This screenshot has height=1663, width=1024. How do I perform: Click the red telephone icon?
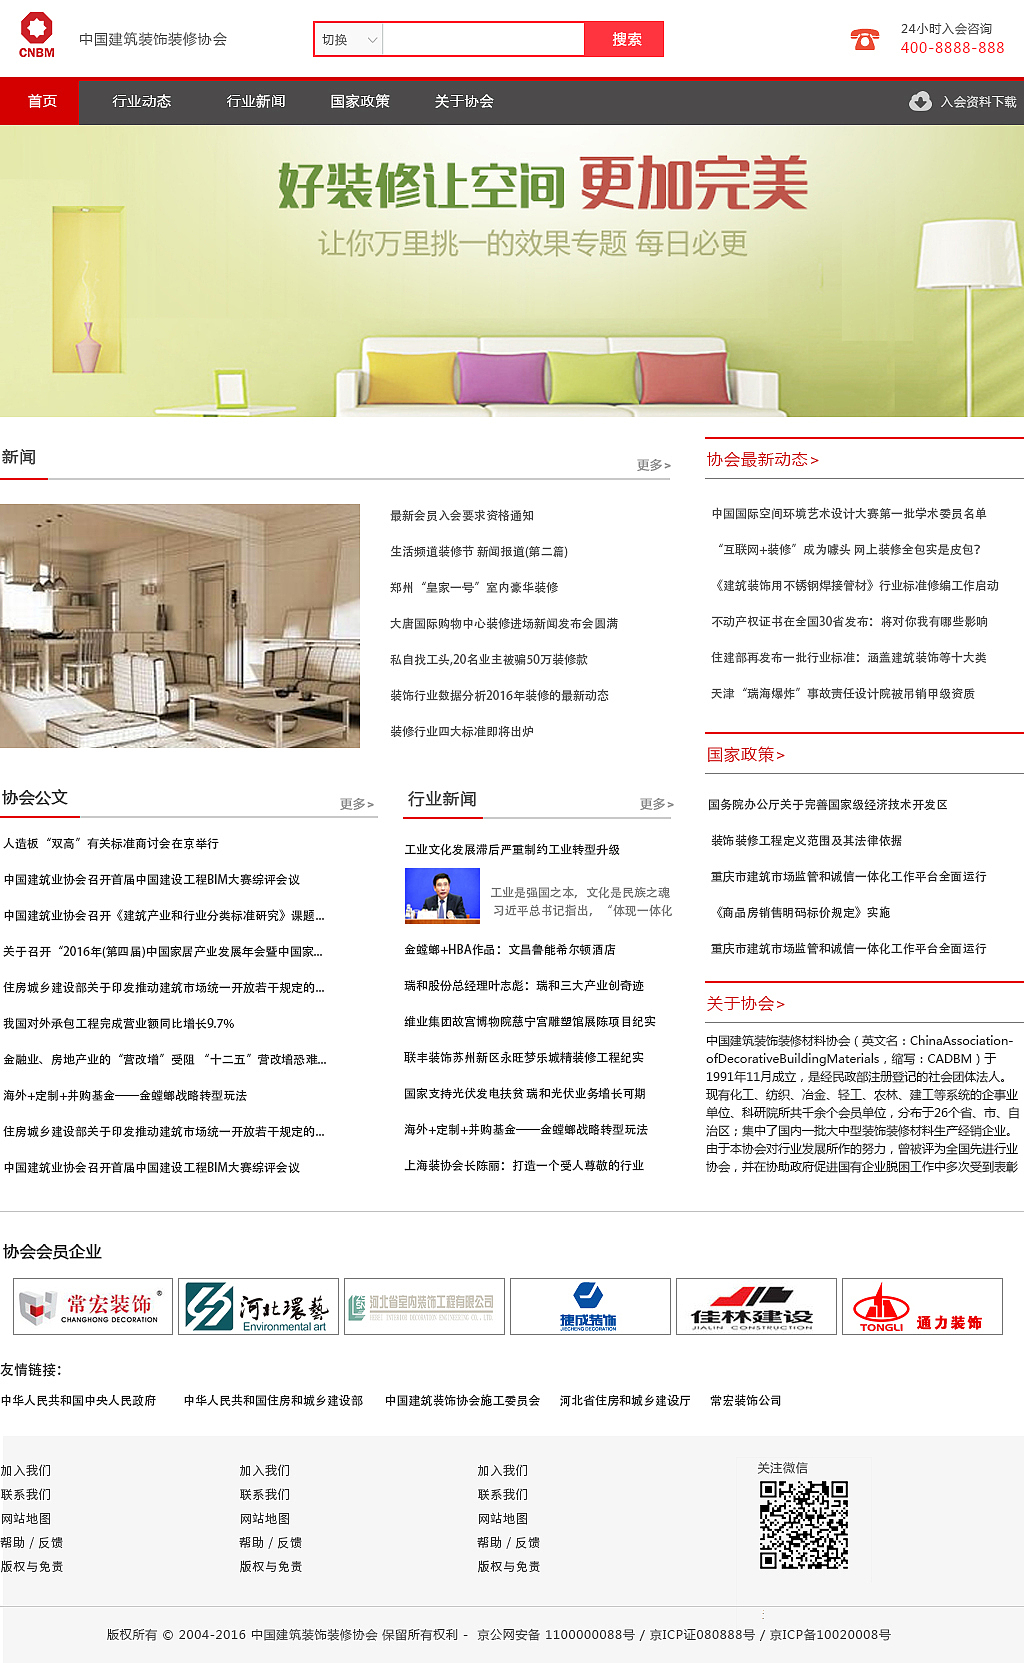[864, 39]
